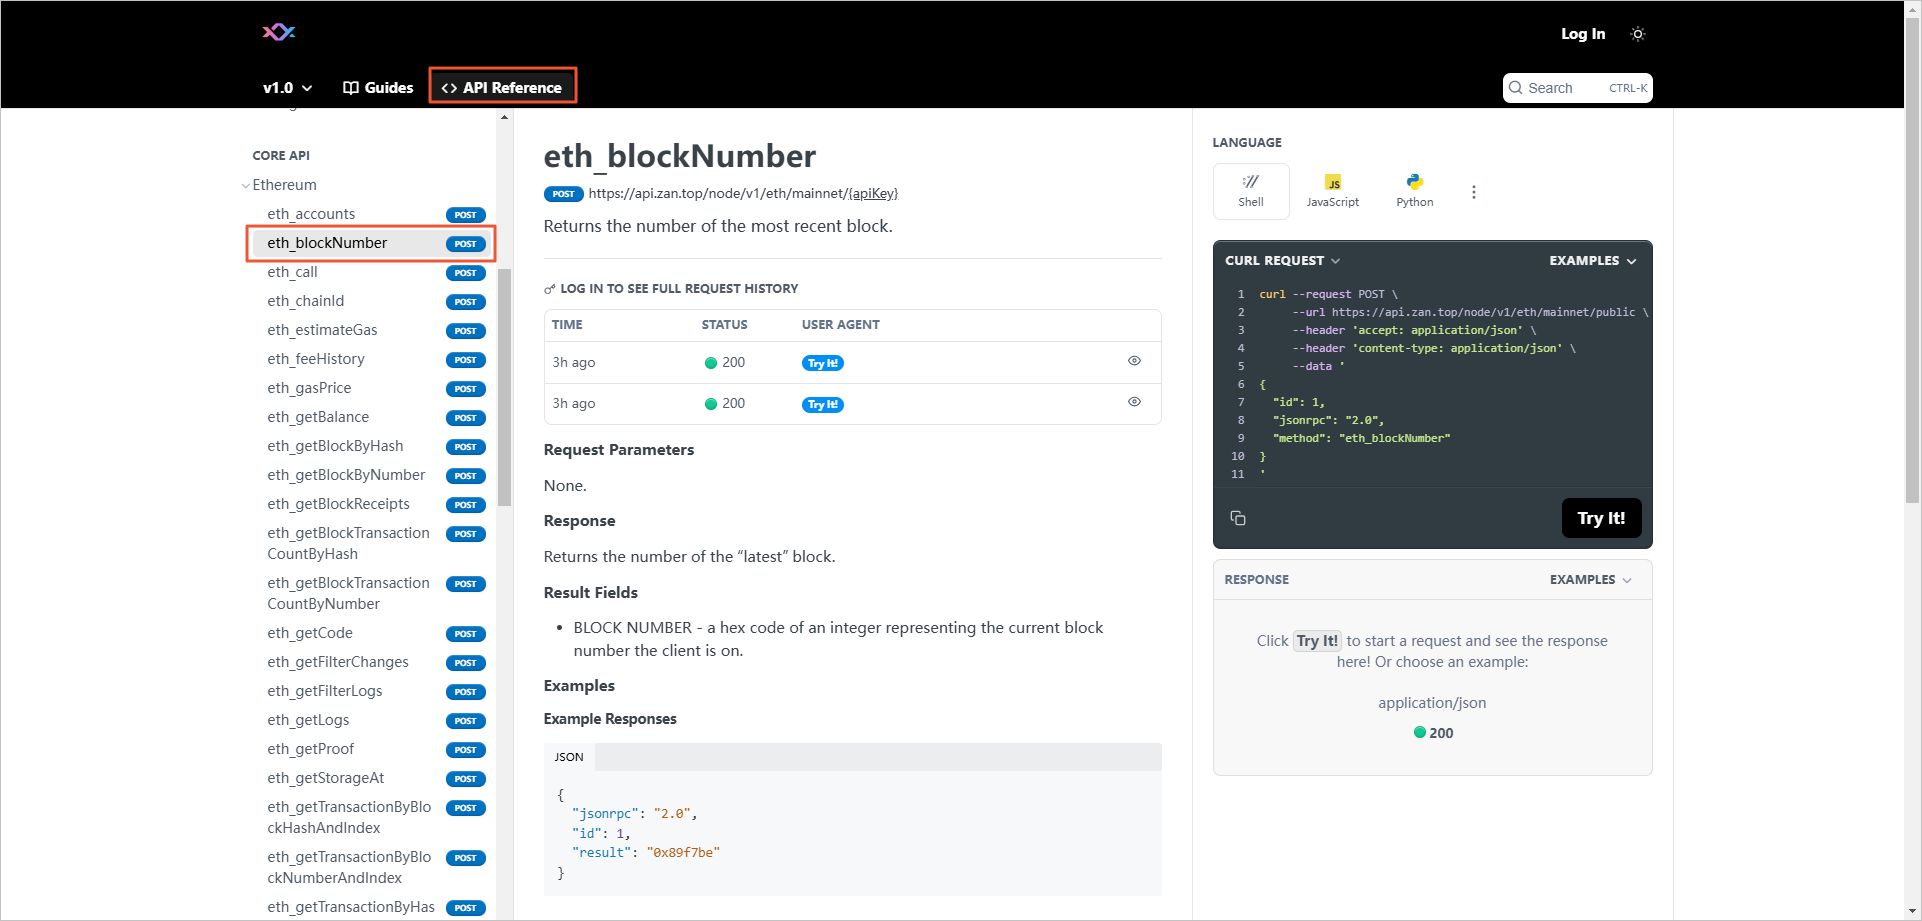Open the RESPONSE EXAMPLES dropdown
This screenshot has width=1922, height=921.
pos(1590,580)
